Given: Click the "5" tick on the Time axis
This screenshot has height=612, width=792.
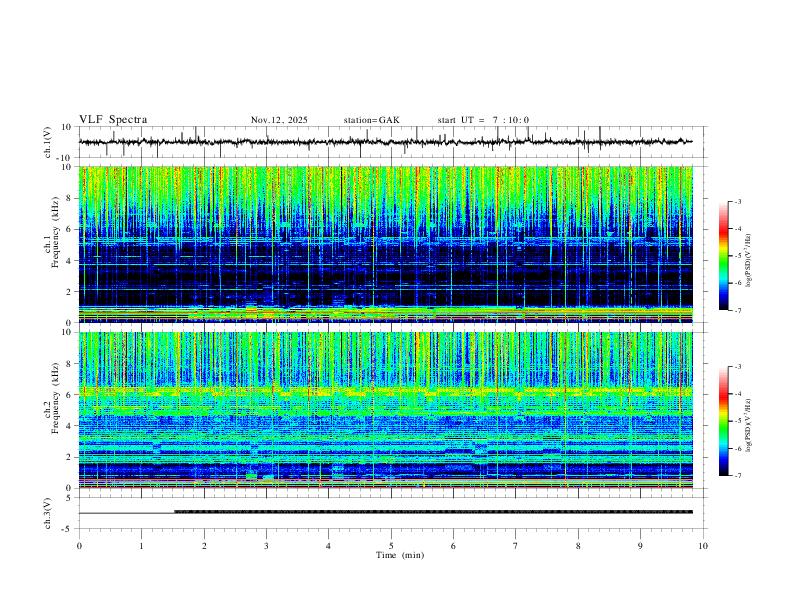Looking at the screenshot, I should 391,546.
